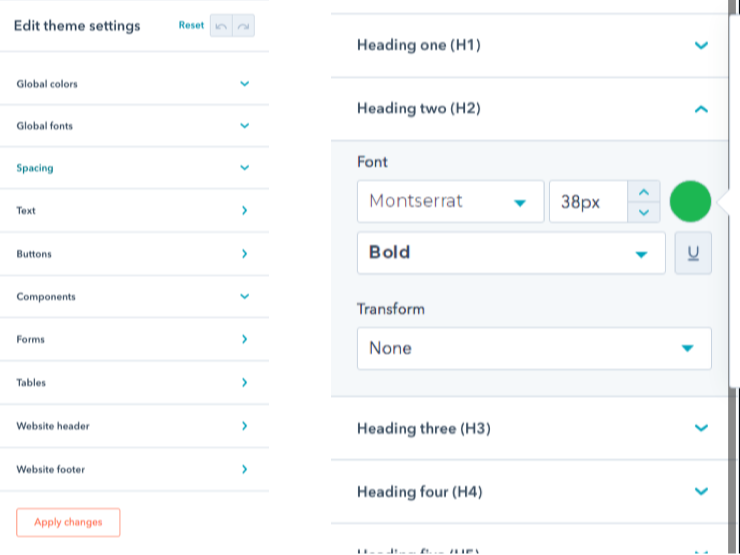Open the Bold font weight dropdown
The image size is (740, 555).
pyautogui.click(x=511, y=253)
